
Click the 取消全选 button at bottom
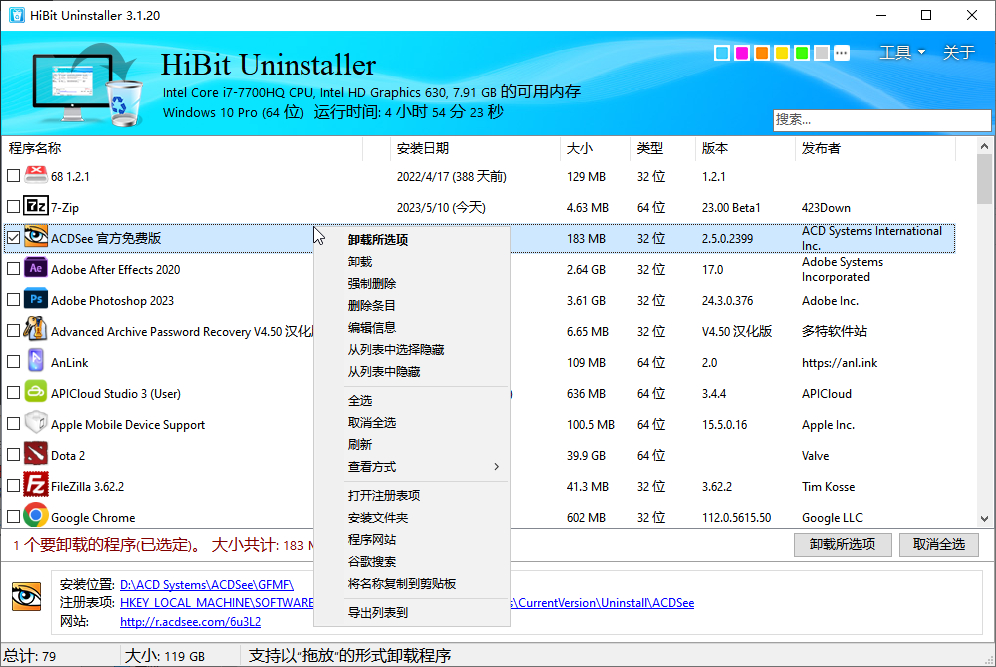[938, 544]
